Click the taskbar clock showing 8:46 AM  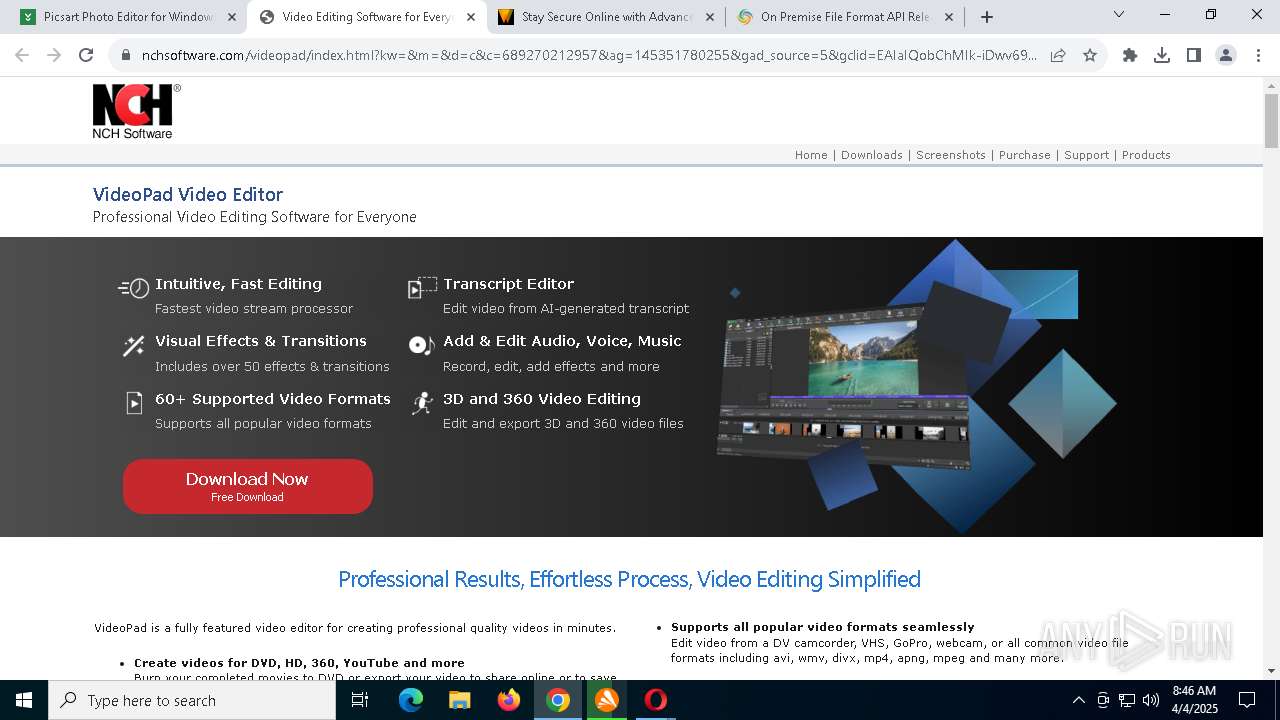click(1194, 700)
